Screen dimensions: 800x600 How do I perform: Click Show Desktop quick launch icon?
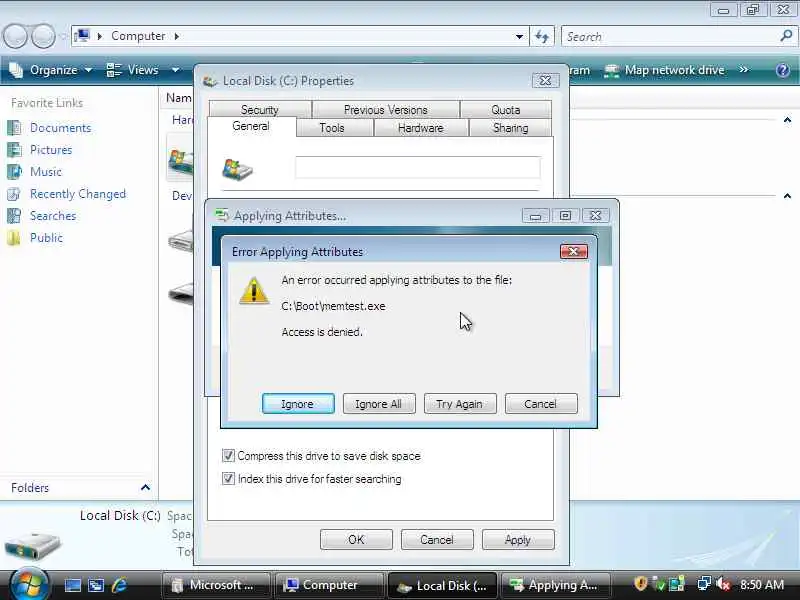[x=72, y=585]
